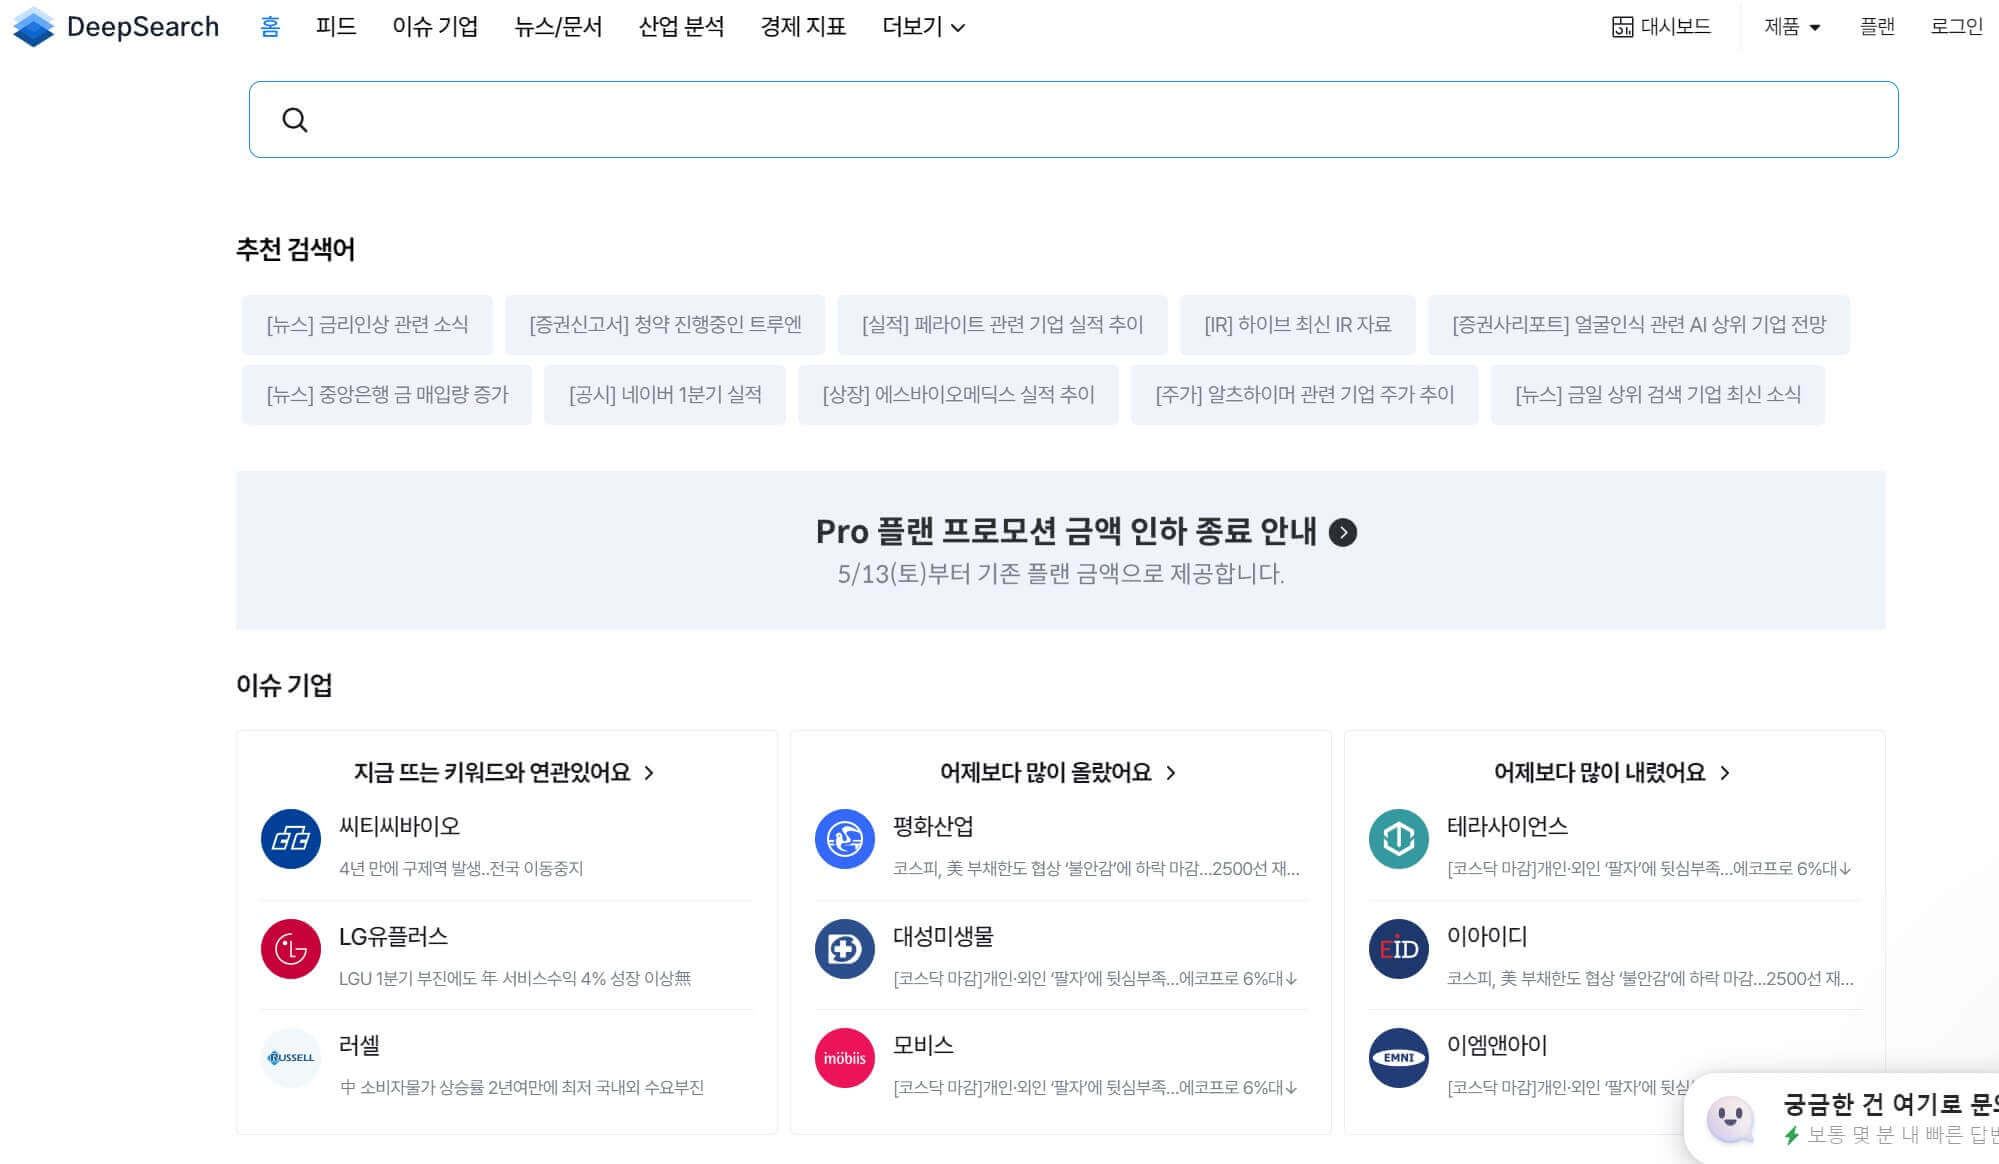1999x1164 pixels.
Task: Open the chat assistant ghost icon
Action: click(x=1730, y=1119)
